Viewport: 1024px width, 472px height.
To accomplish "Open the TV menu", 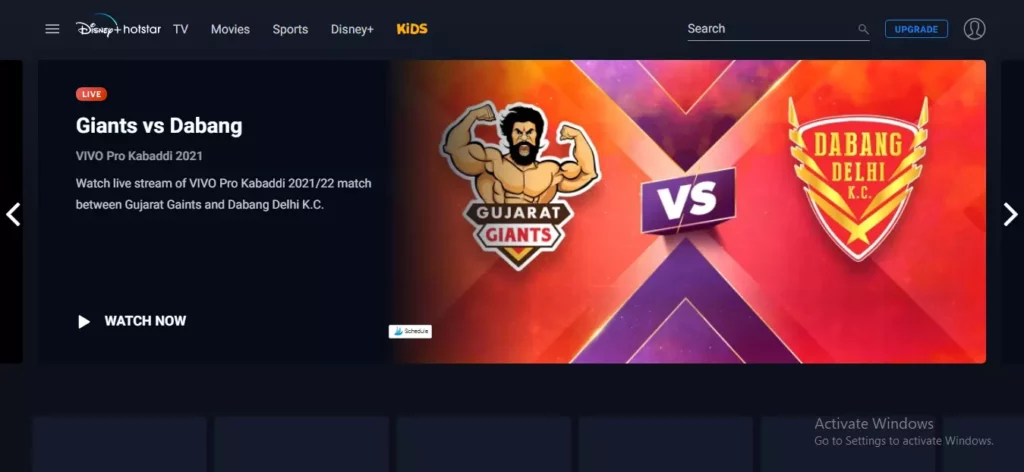I will 180,29.
